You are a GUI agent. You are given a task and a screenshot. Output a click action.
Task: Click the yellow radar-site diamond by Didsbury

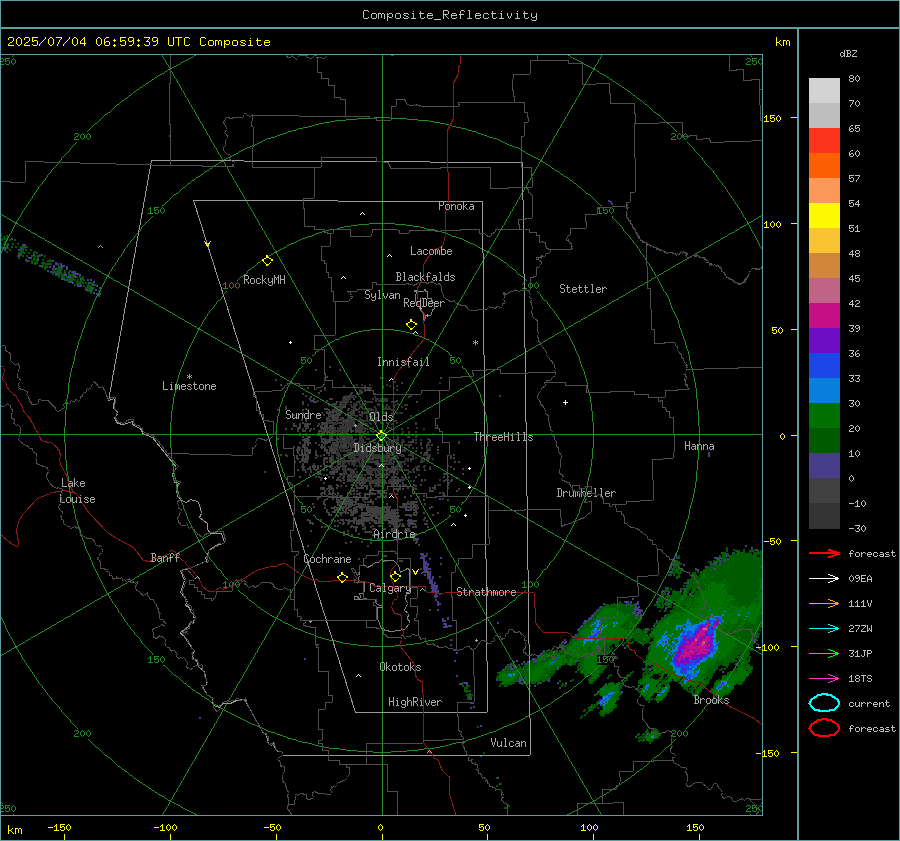coord(381,436)
